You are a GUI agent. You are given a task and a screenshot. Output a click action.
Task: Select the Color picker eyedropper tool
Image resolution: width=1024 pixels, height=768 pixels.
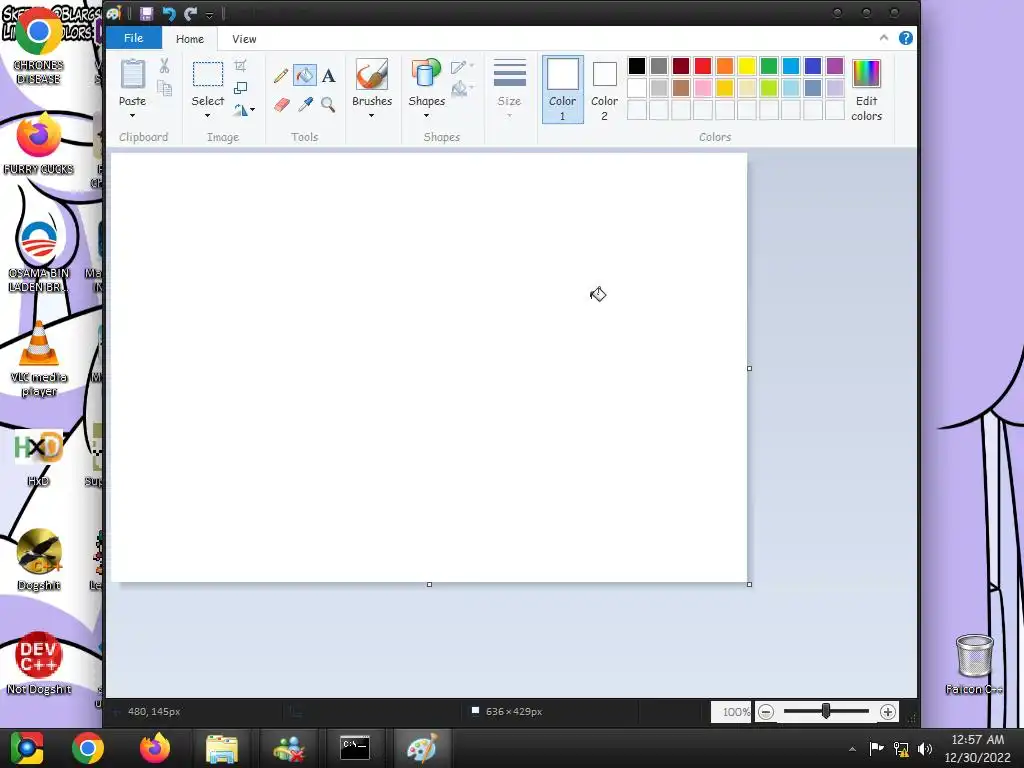click(x=305, y=104)
